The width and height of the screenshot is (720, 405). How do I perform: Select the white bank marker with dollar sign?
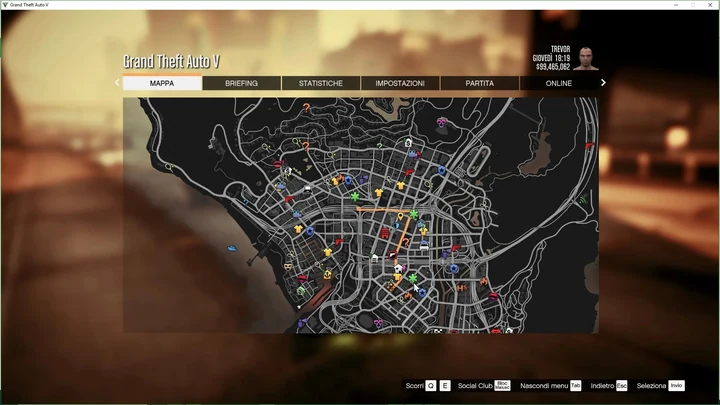[408, 143]
